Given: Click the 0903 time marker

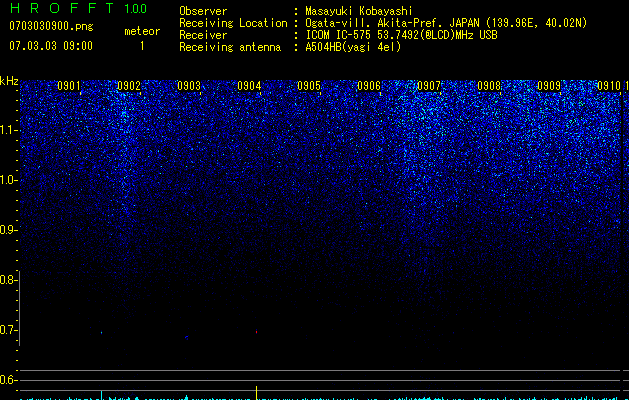Looking at the screenshot, I should [189, 86].
